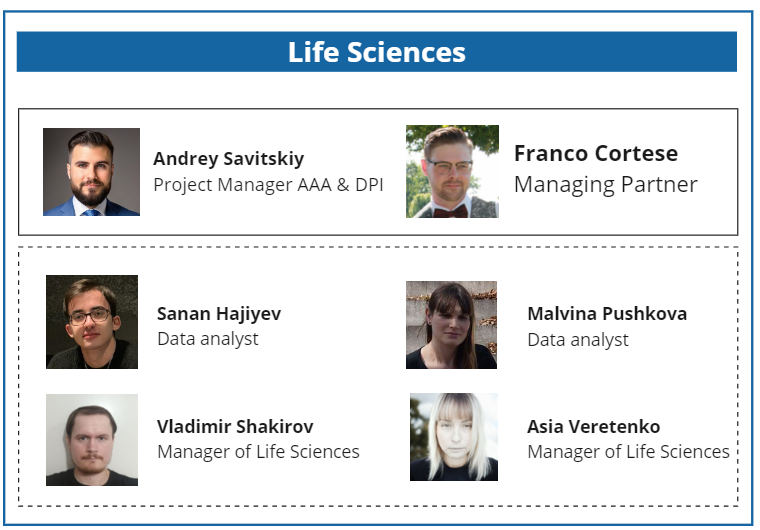
Task: Select Manager of Life Sciences under Vladimir Shakirov
Action: tap(258, 452)
